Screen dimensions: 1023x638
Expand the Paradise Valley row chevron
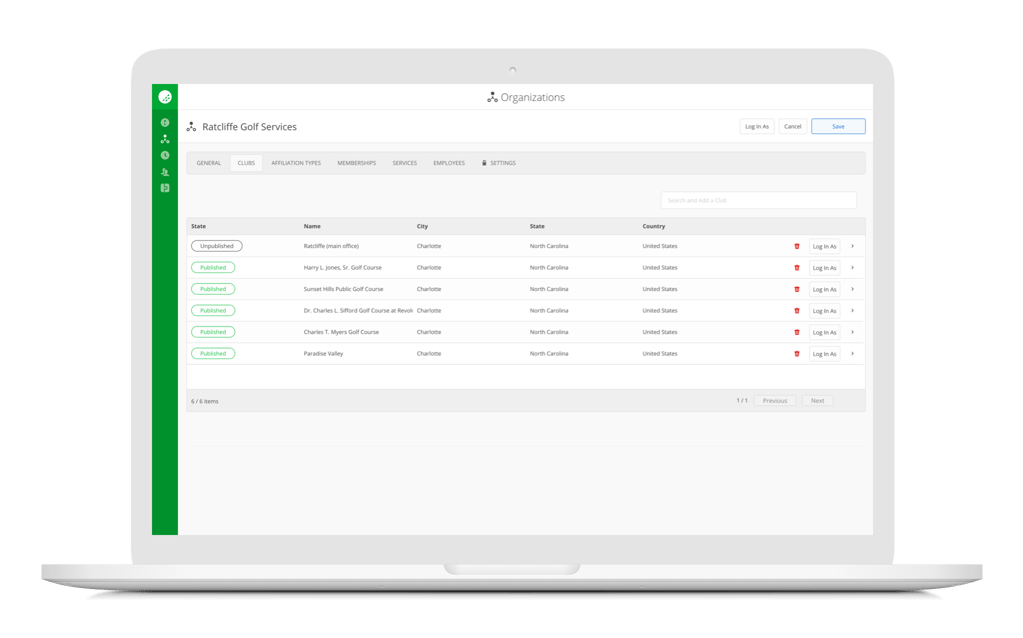[x=852, y=354]
